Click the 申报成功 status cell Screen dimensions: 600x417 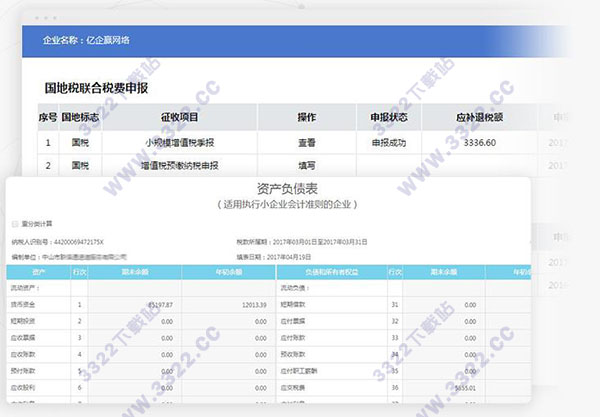coord(389,143)
